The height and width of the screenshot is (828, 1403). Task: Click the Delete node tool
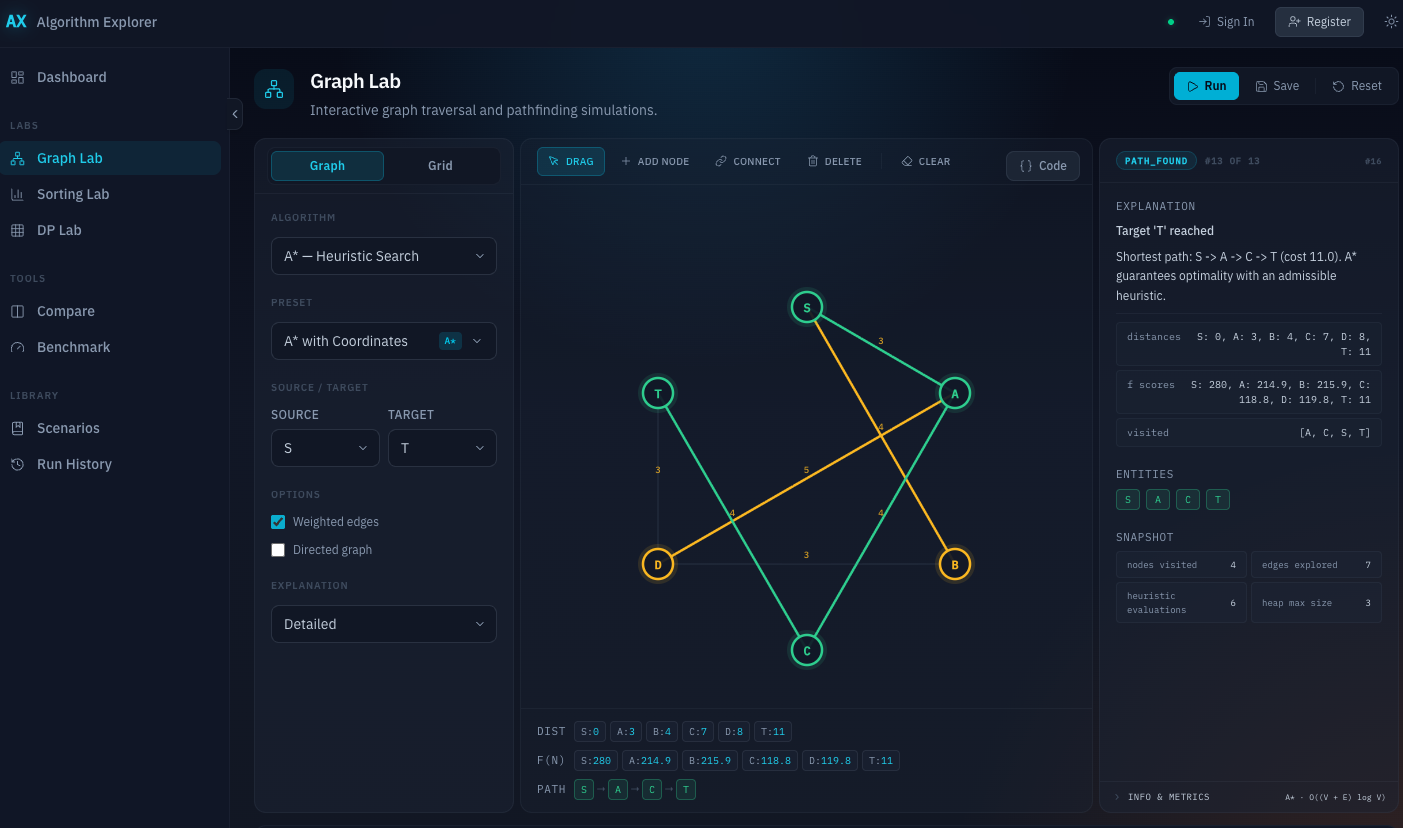click(834, 160)
